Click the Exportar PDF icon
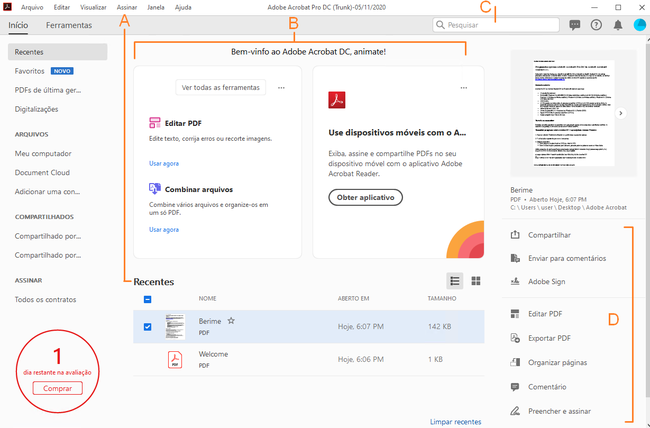Viewport: 650px width, 428px height. (x=515, y=338)
